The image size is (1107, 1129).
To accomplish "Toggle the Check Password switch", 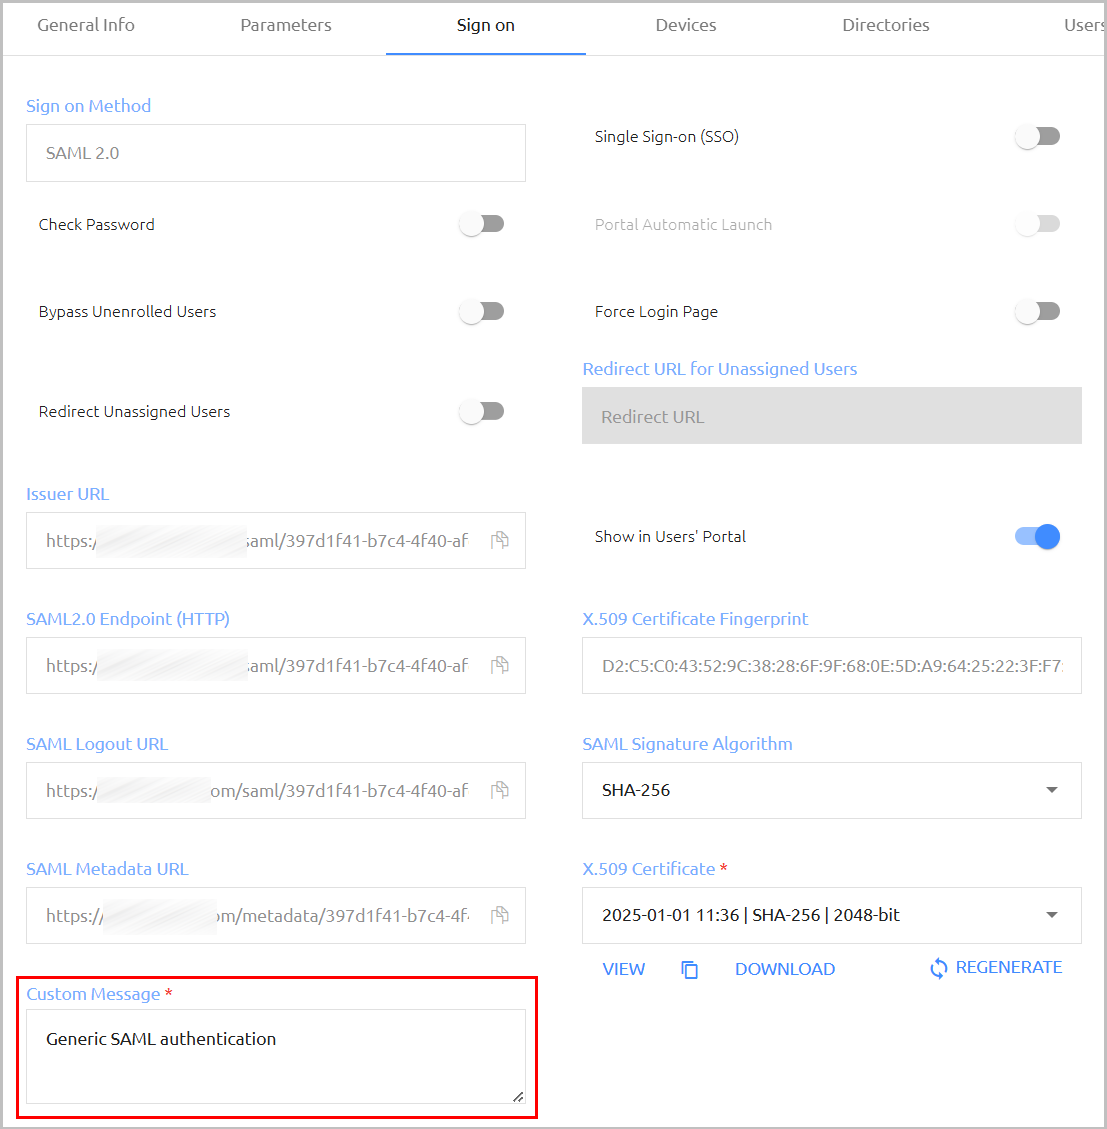I will (482, 224).
